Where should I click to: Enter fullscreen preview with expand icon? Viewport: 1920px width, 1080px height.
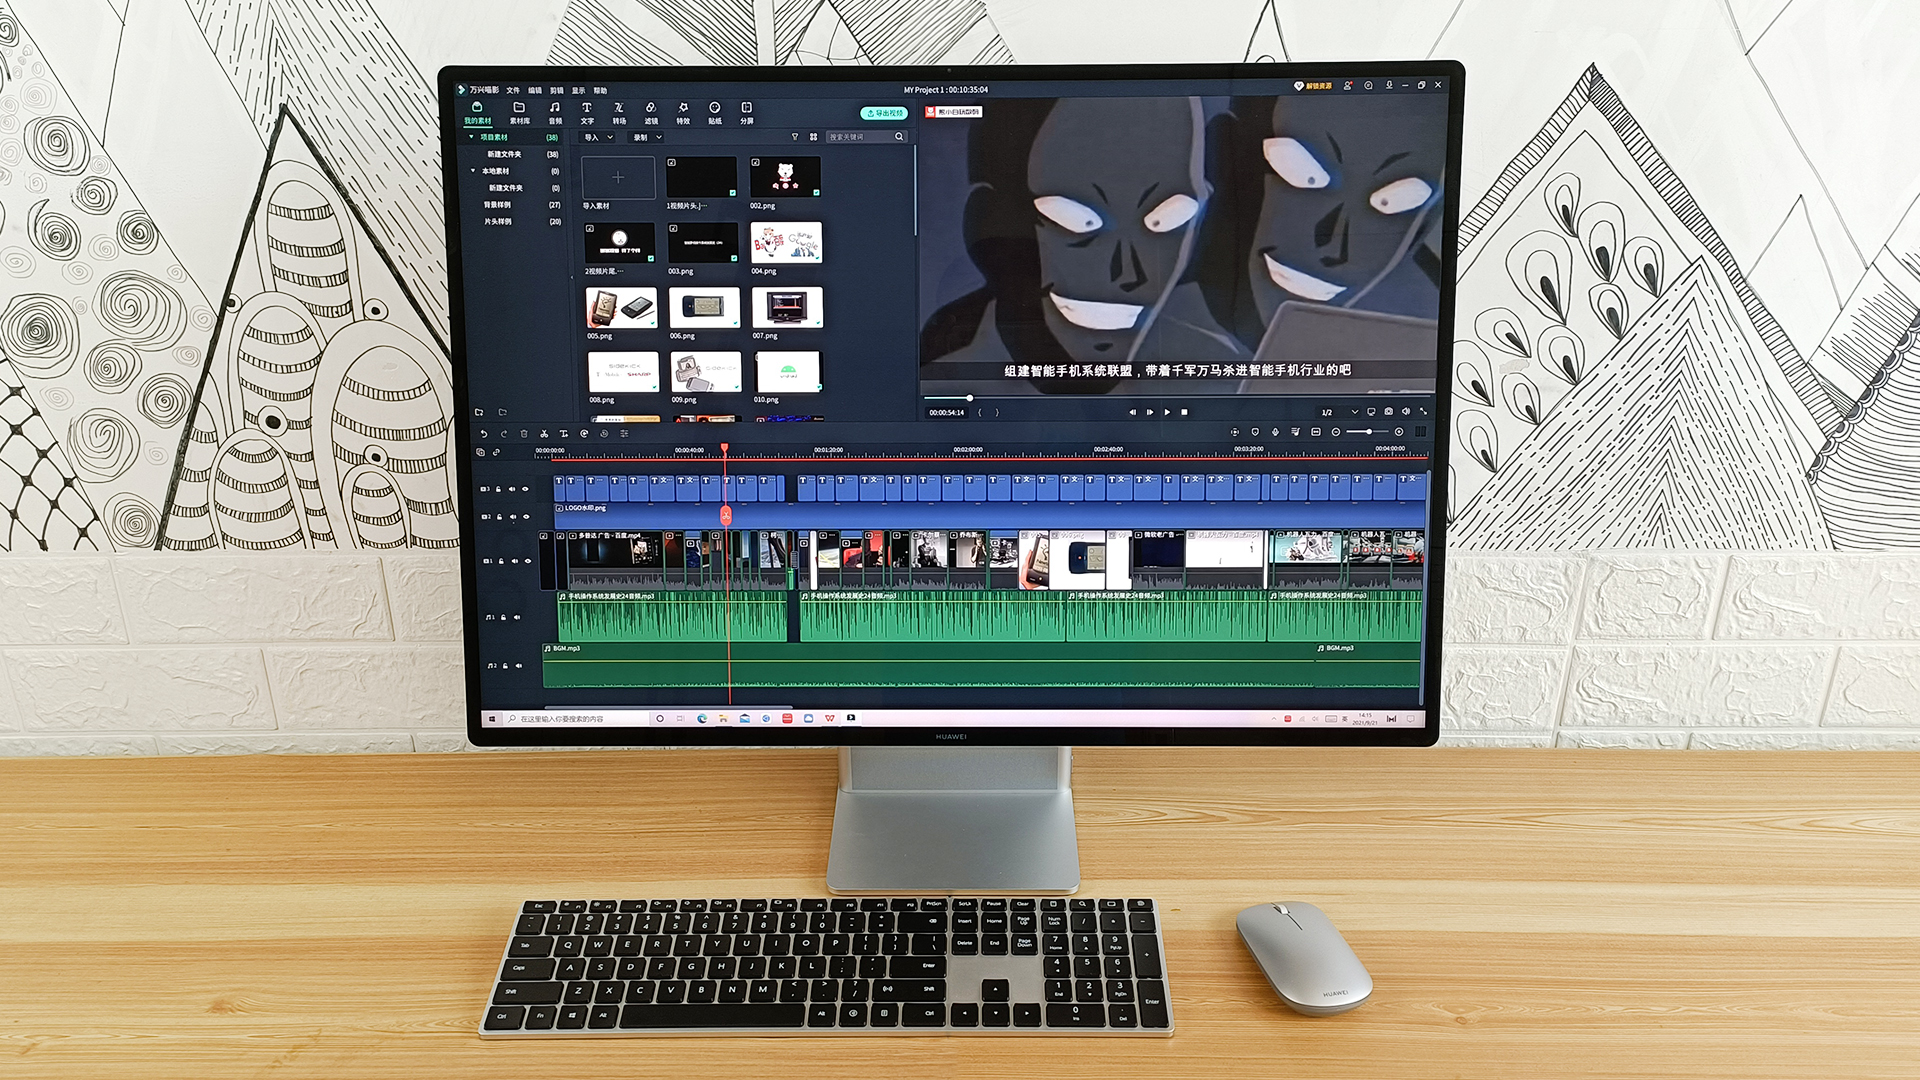[x=1423, y=412]
